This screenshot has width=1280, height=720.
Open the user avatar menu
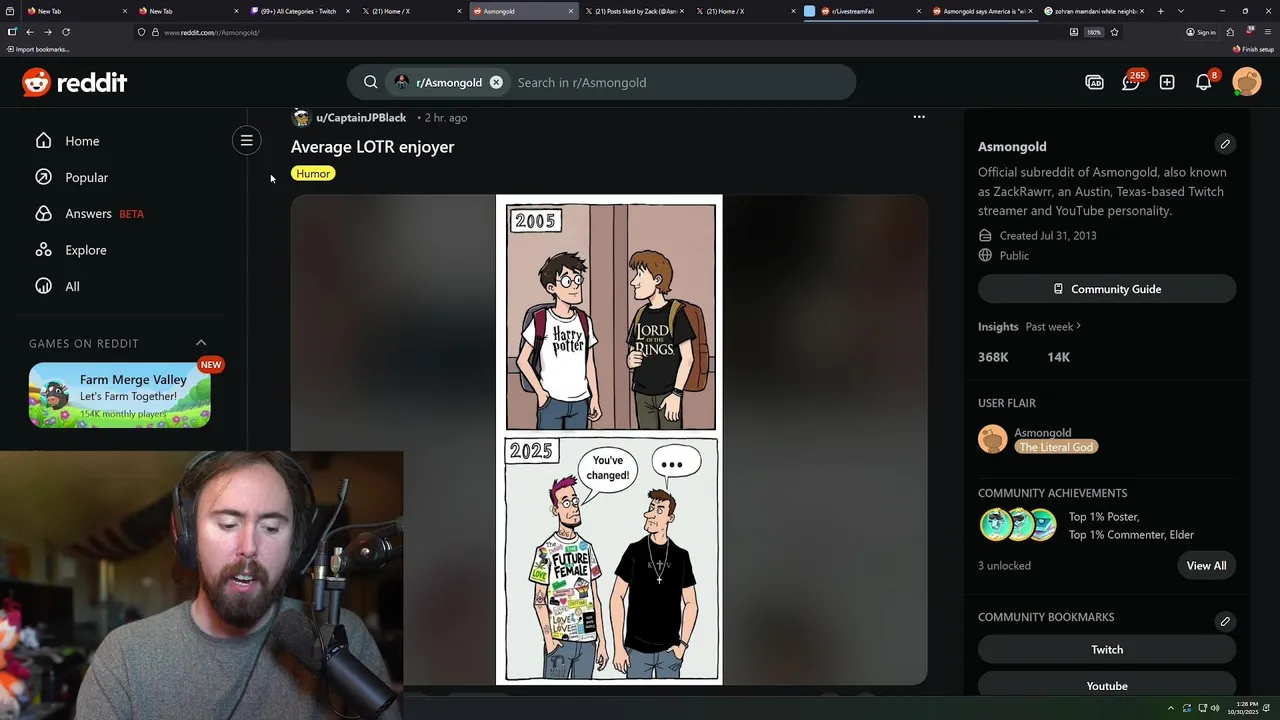[1247, 82]
